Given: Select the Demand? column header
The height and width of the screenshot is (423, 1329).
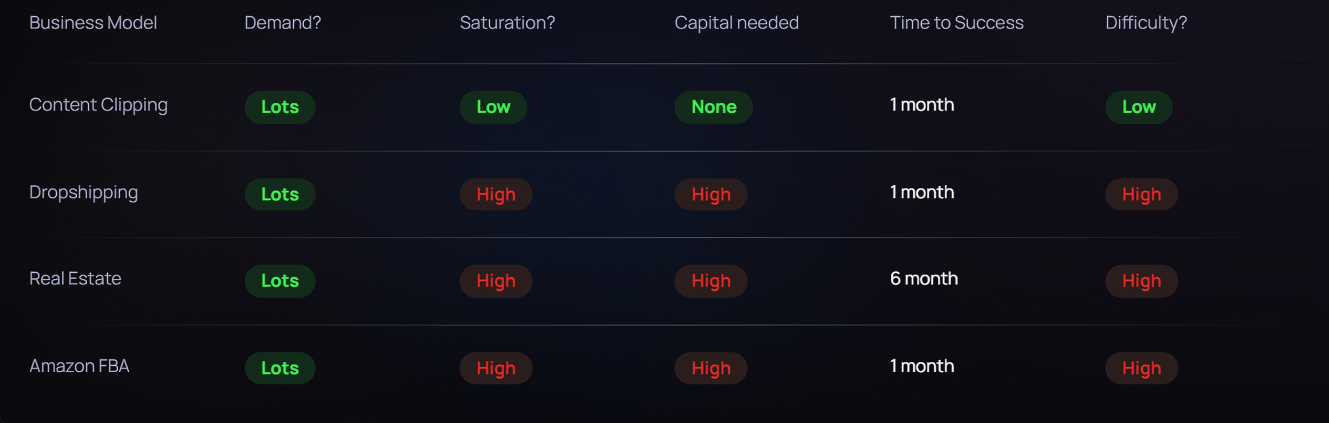Looking at the screenshot, I should (283, 23).
